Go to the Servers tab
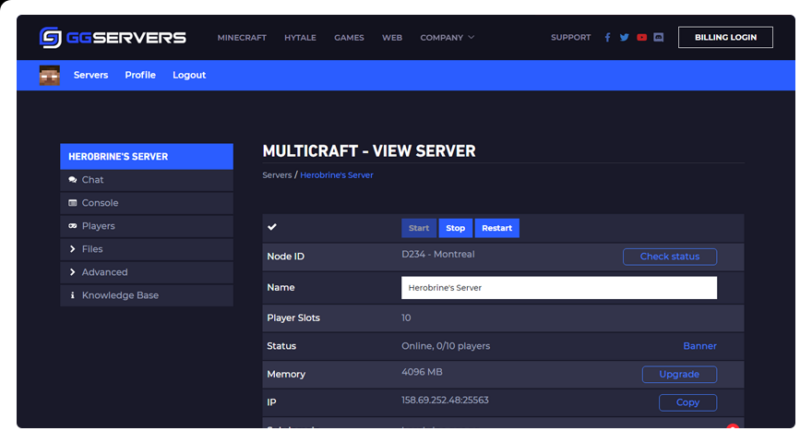 91,75
